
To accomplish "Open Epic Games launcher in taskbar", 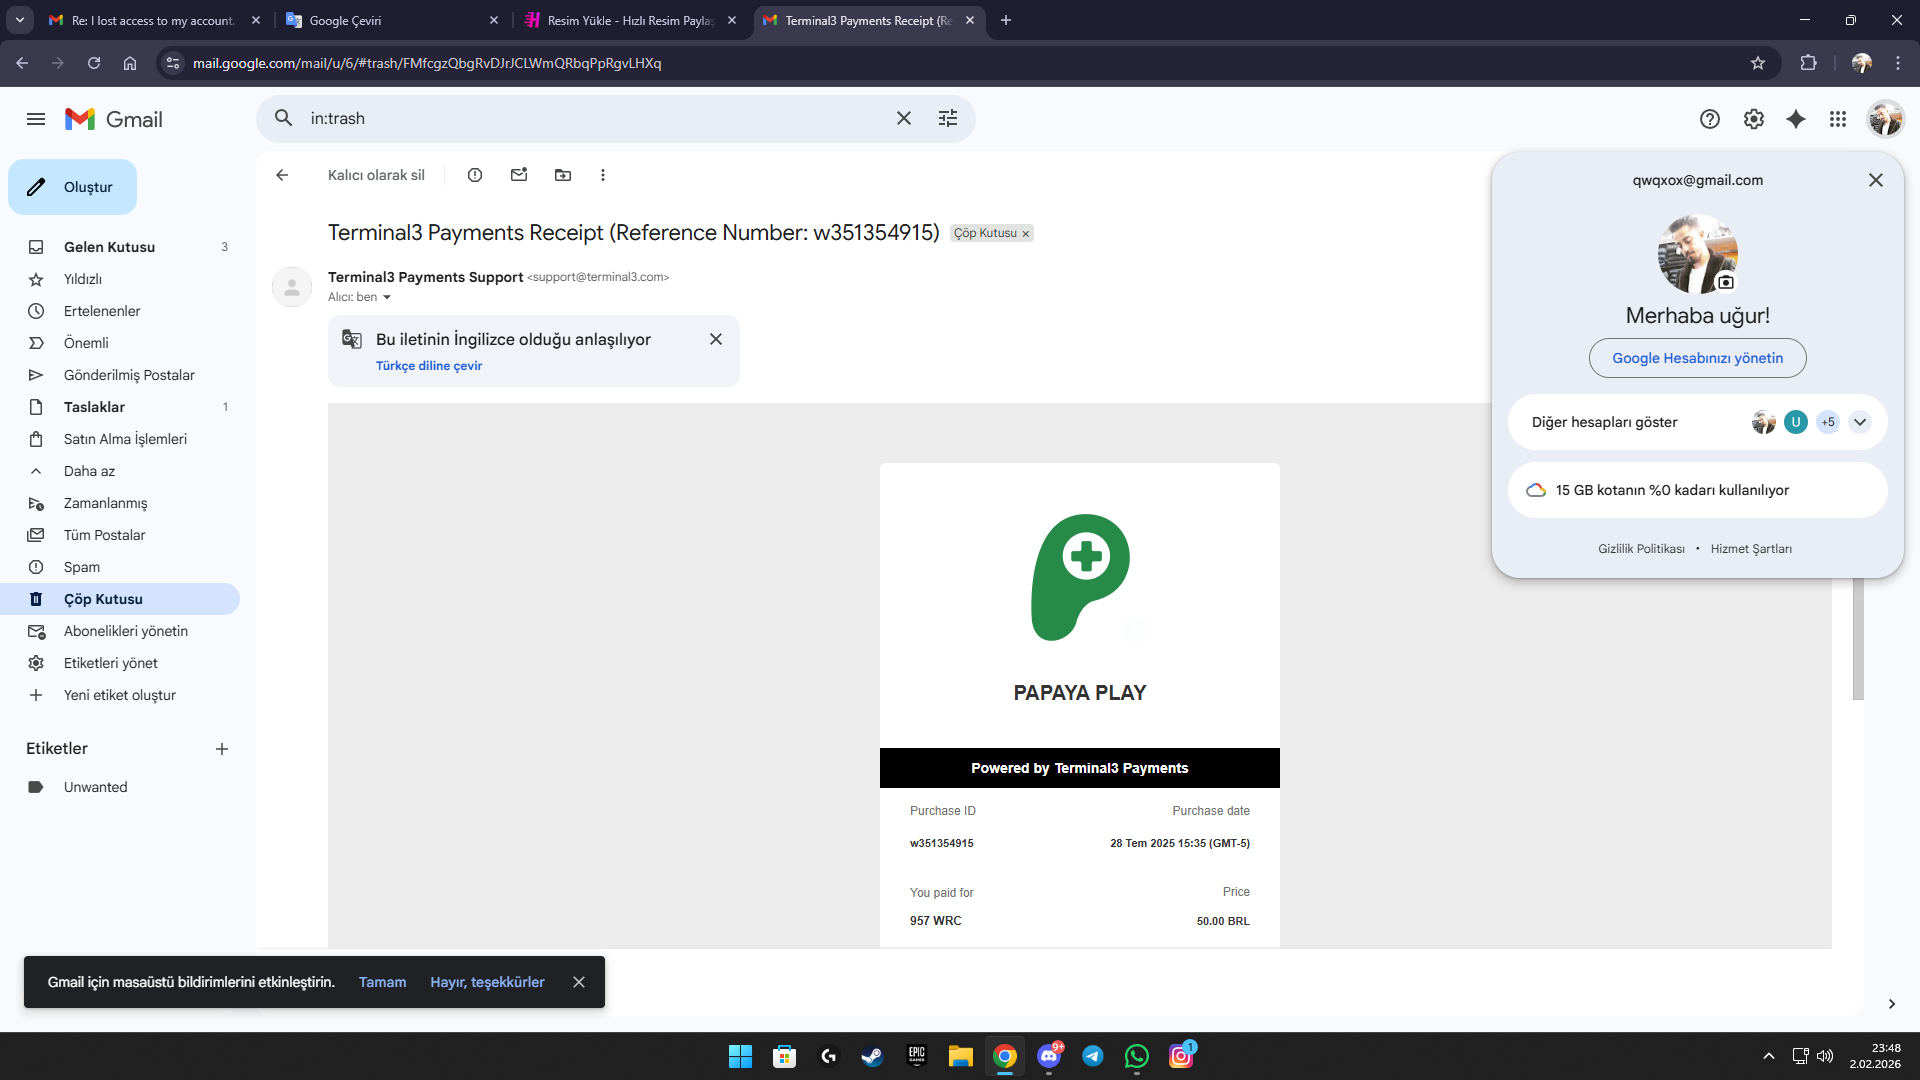I will pos(916,1056).
